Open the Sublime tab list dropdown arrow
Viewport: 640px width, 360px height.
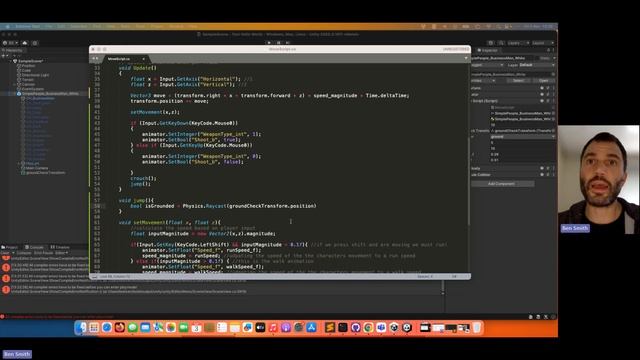466,58
